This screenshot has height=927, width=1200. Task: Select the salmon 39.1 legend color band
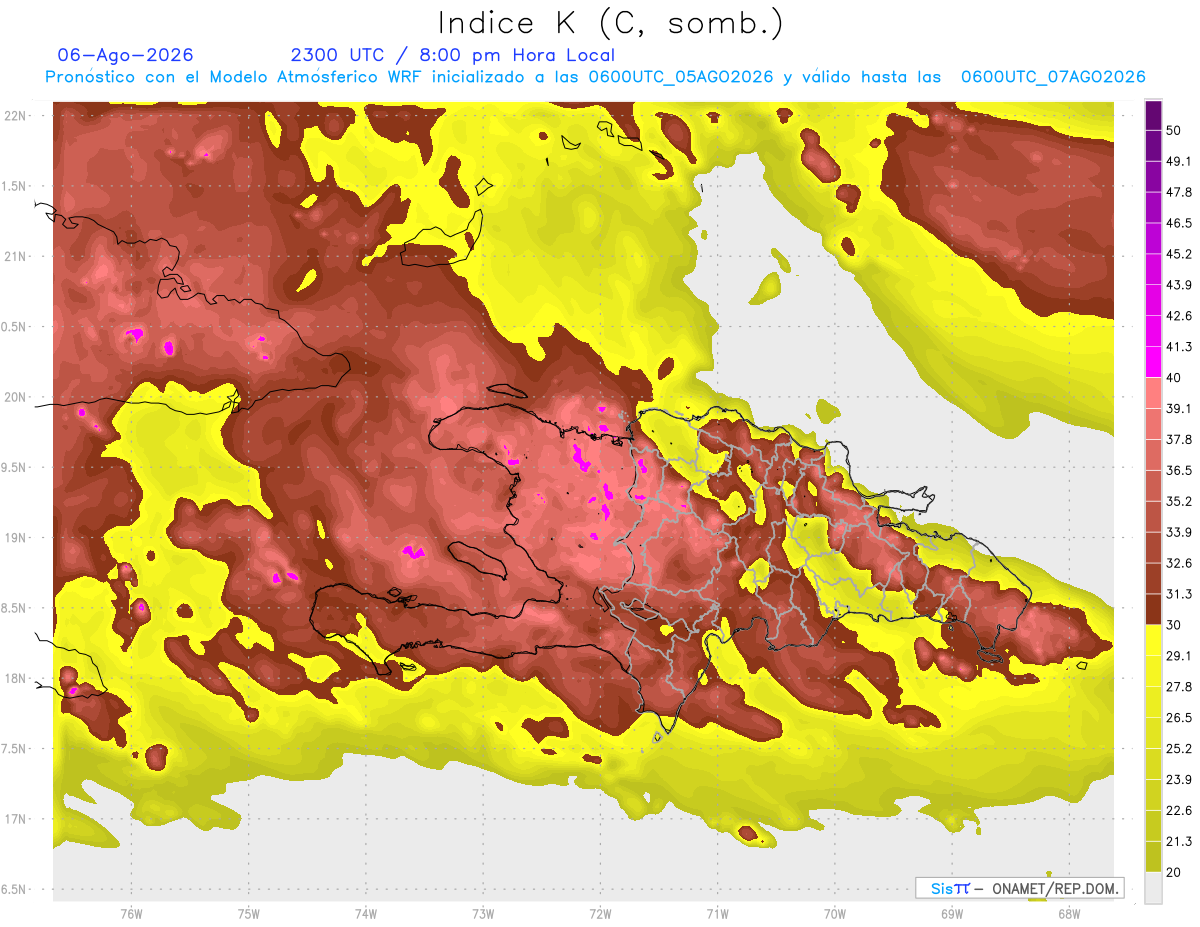tap(1153, 394)
